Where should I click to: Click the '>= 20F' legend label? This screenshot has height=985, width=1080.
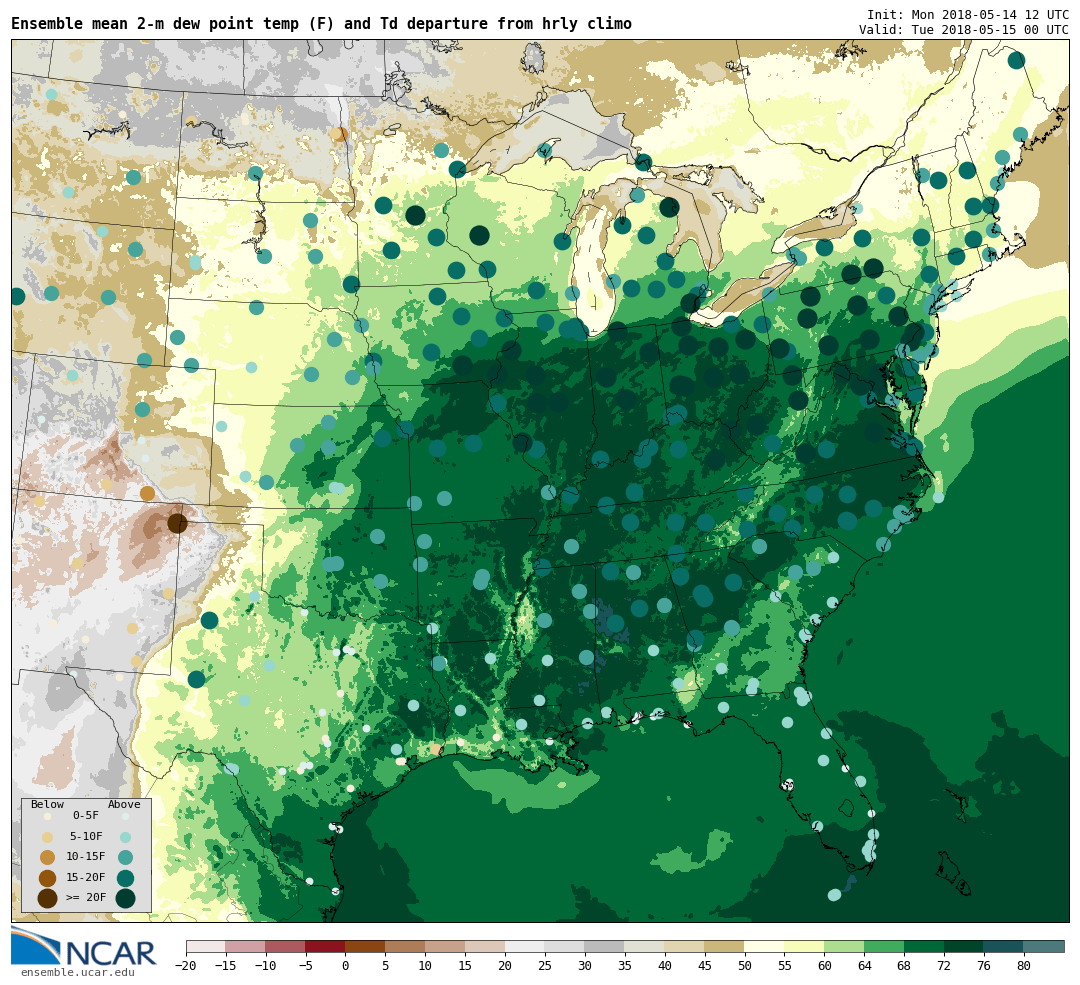(x=86, y=897)
